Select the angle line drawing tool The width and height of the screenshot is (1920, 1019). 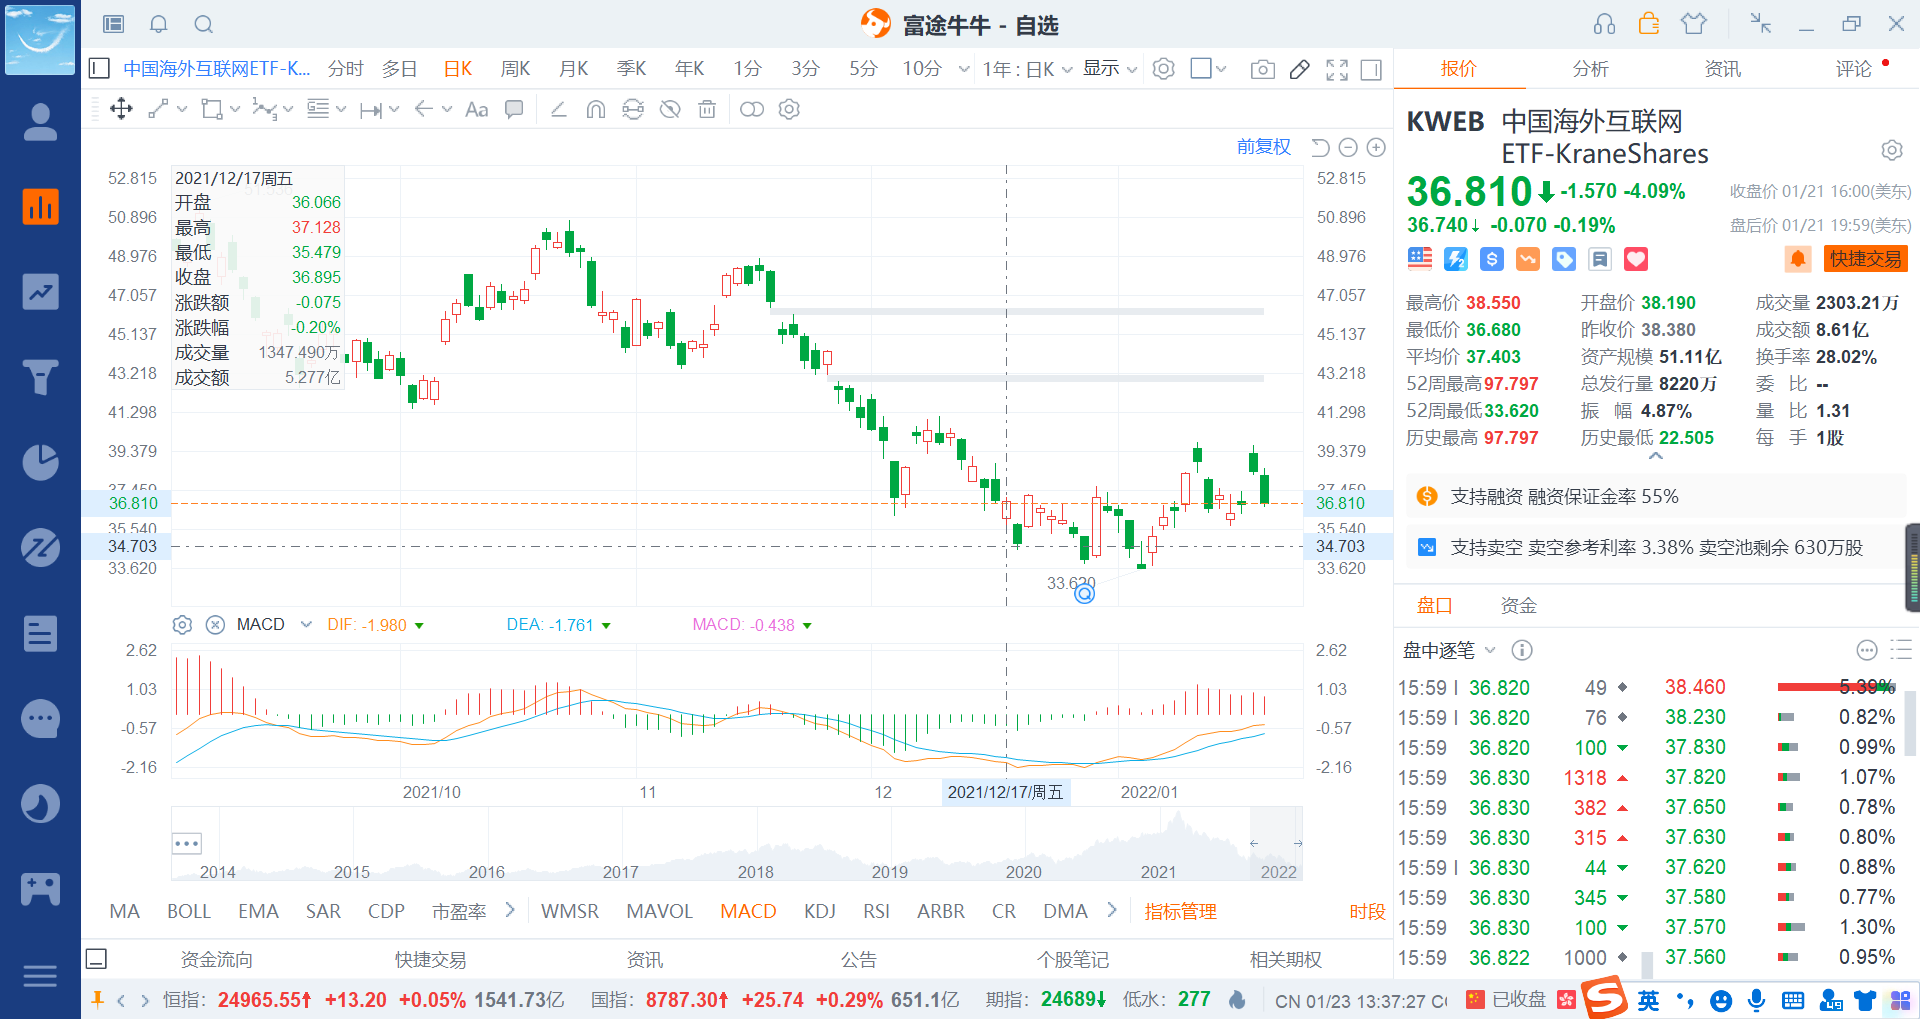pyautogui.click(x=558, y=109)
